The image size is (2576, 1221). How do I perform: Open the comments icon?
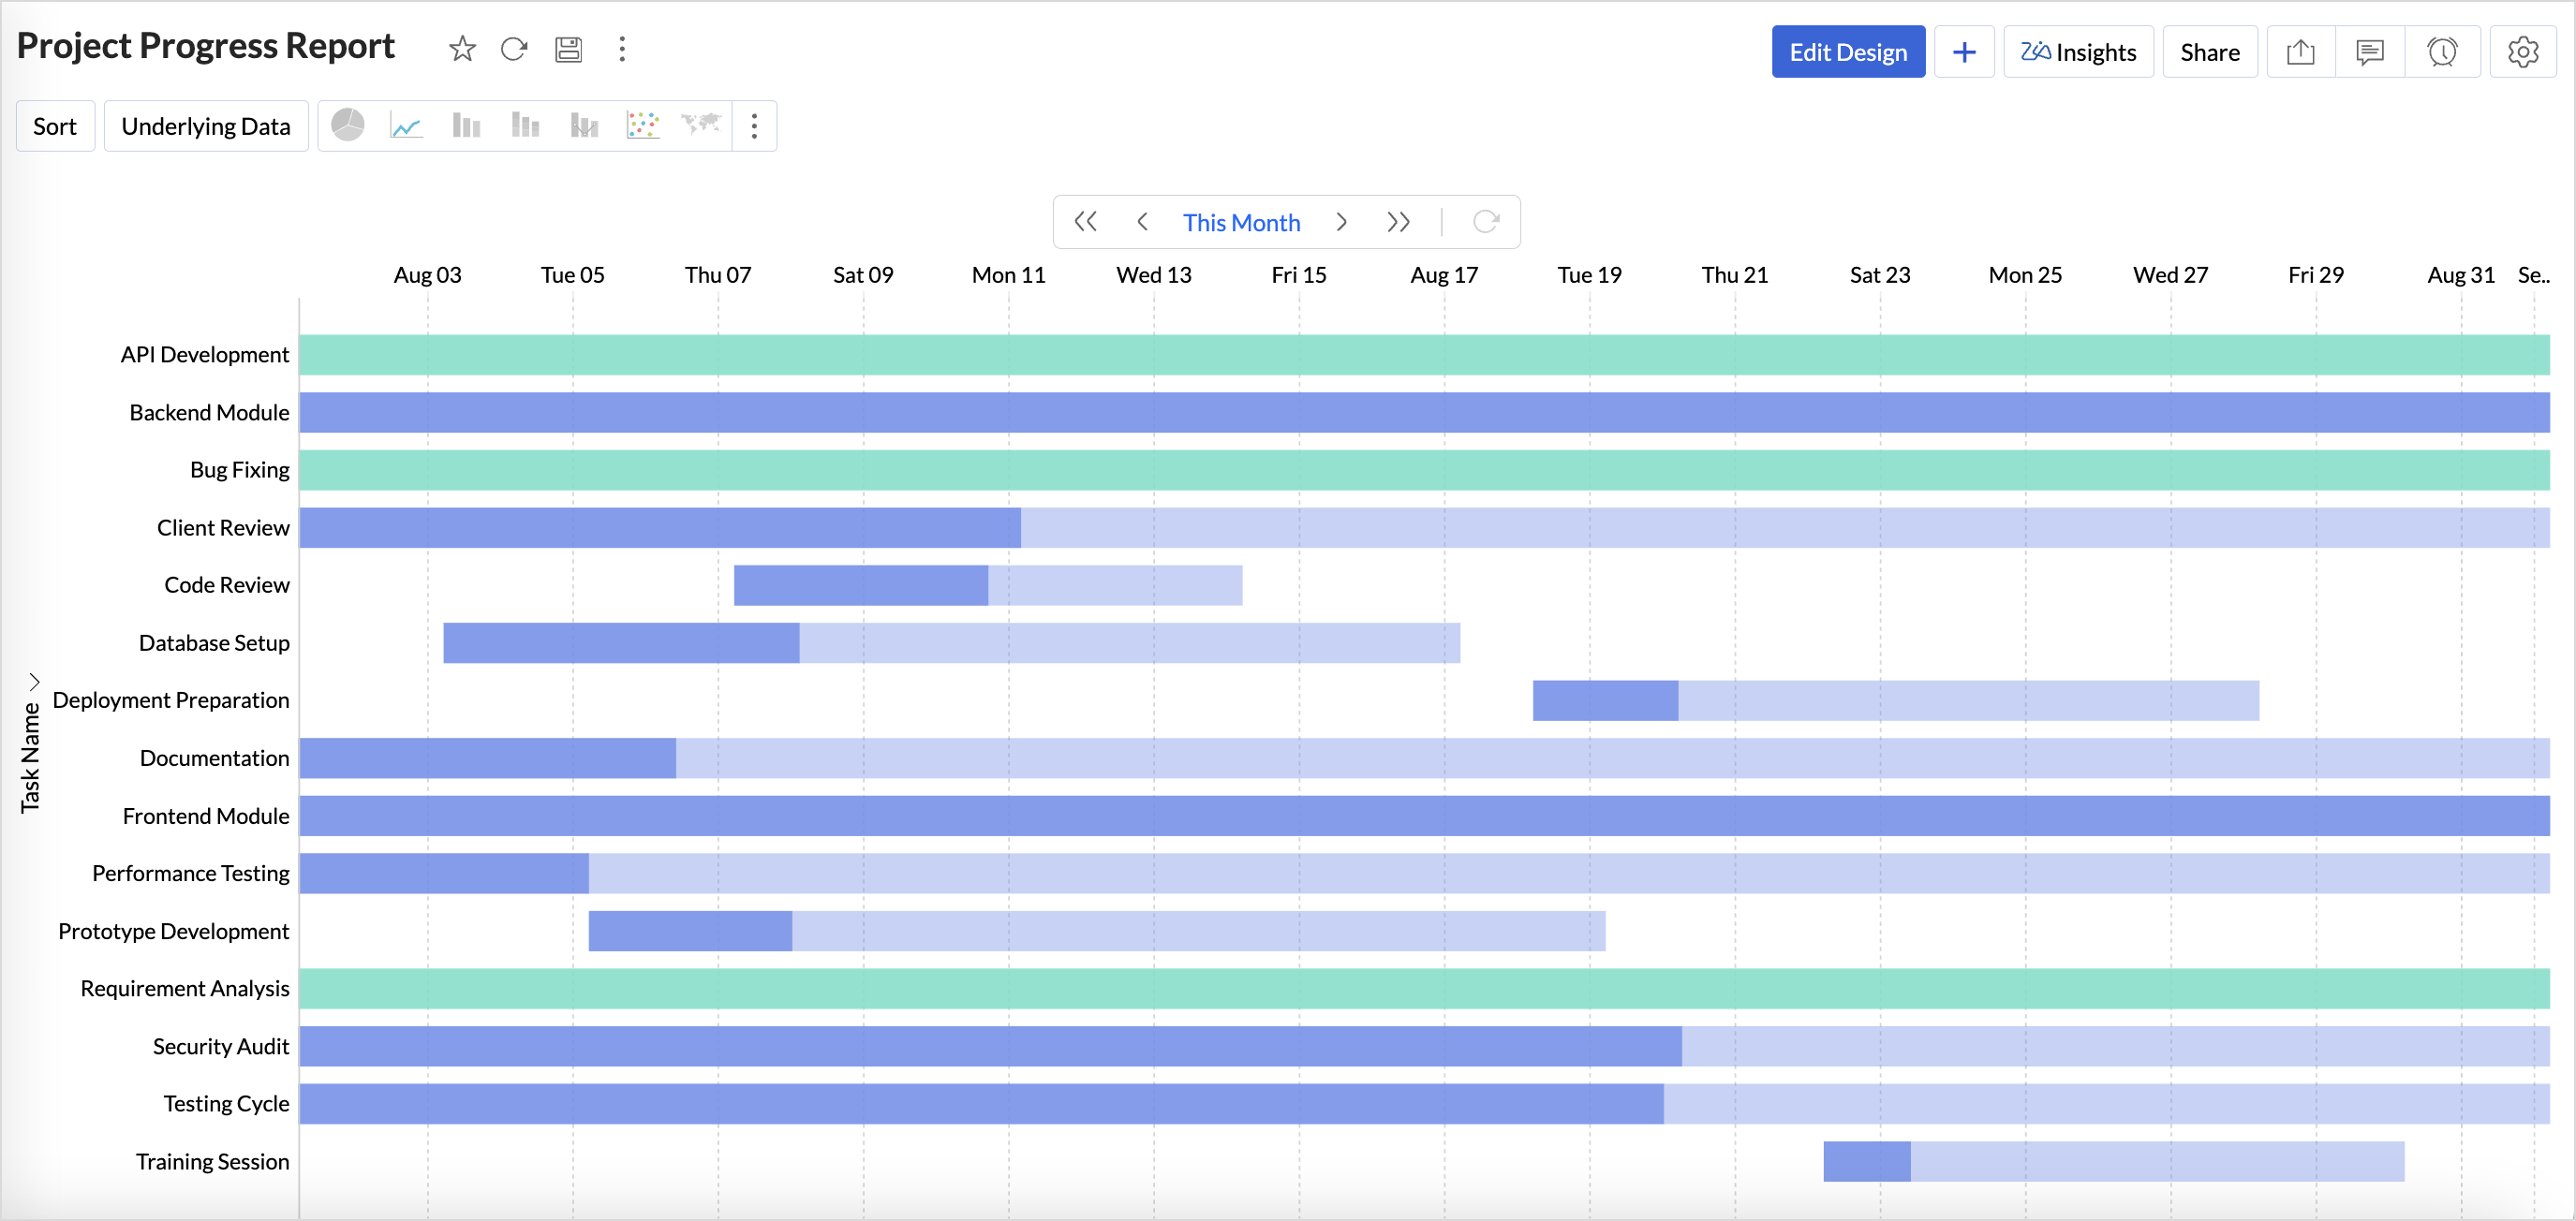click(2369, 52)
